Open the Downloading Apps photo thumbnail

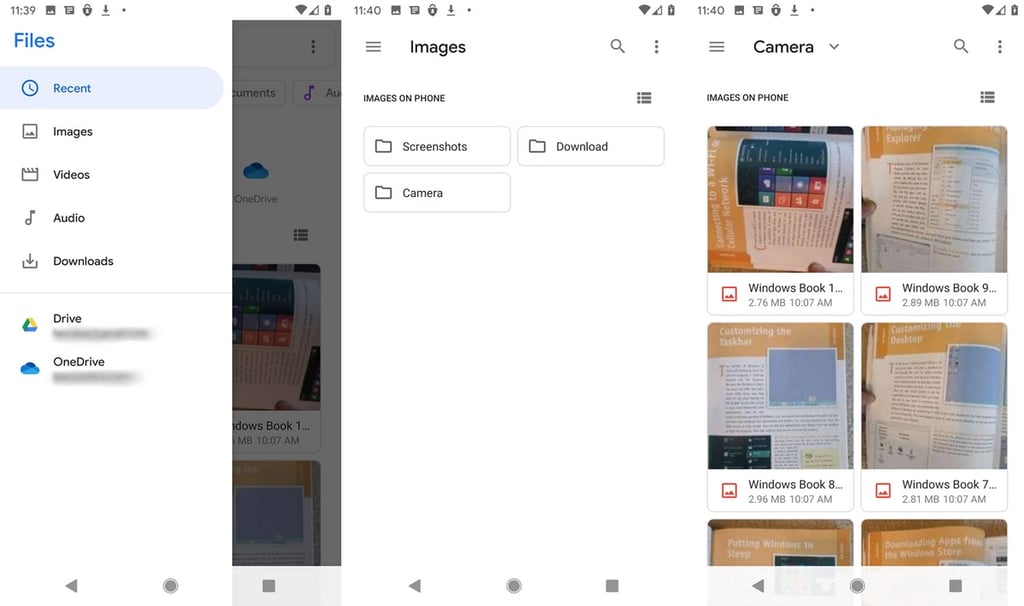pyautogui.click(x=934, y=543)
